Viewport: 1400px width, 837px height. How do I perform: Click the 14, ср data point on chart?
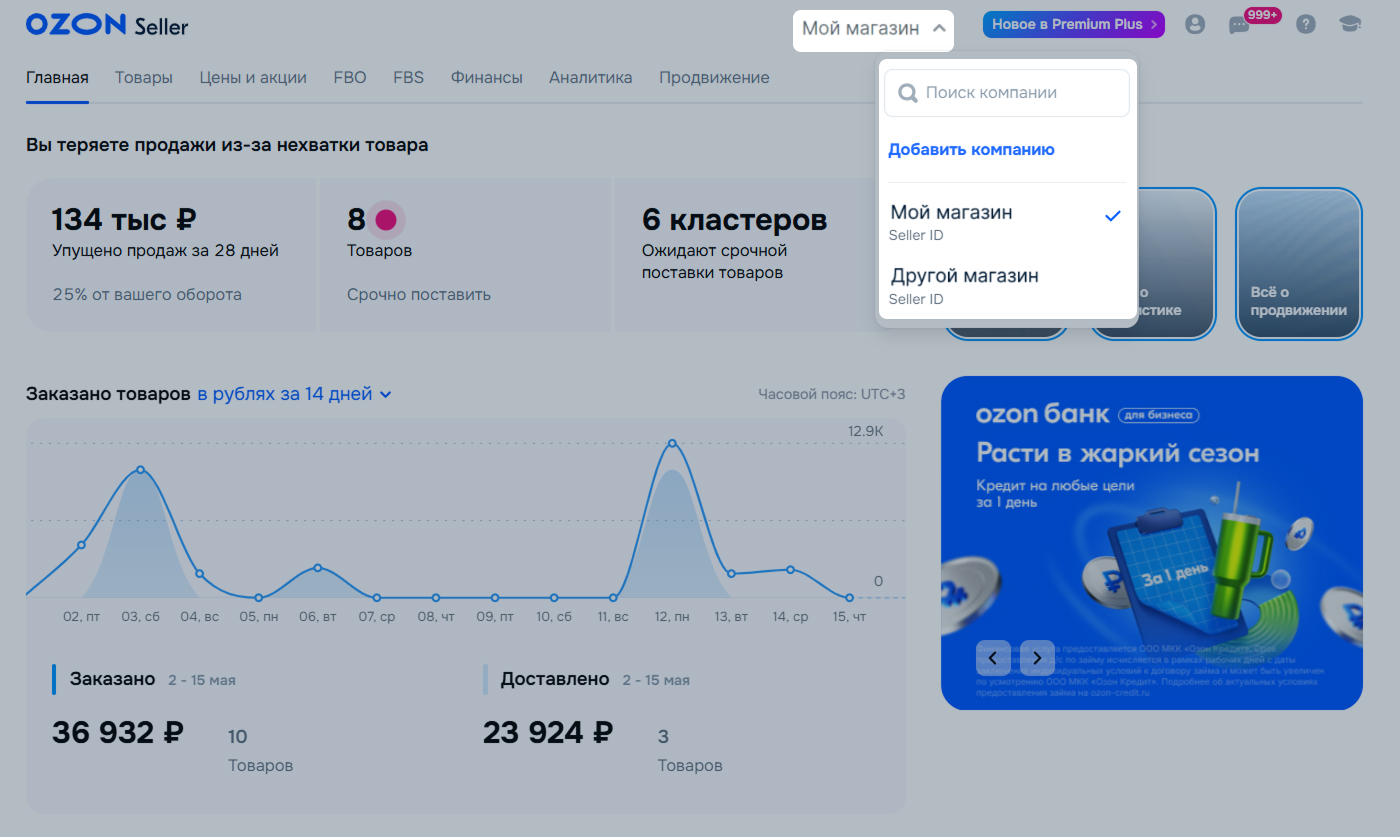click(790, 569)
